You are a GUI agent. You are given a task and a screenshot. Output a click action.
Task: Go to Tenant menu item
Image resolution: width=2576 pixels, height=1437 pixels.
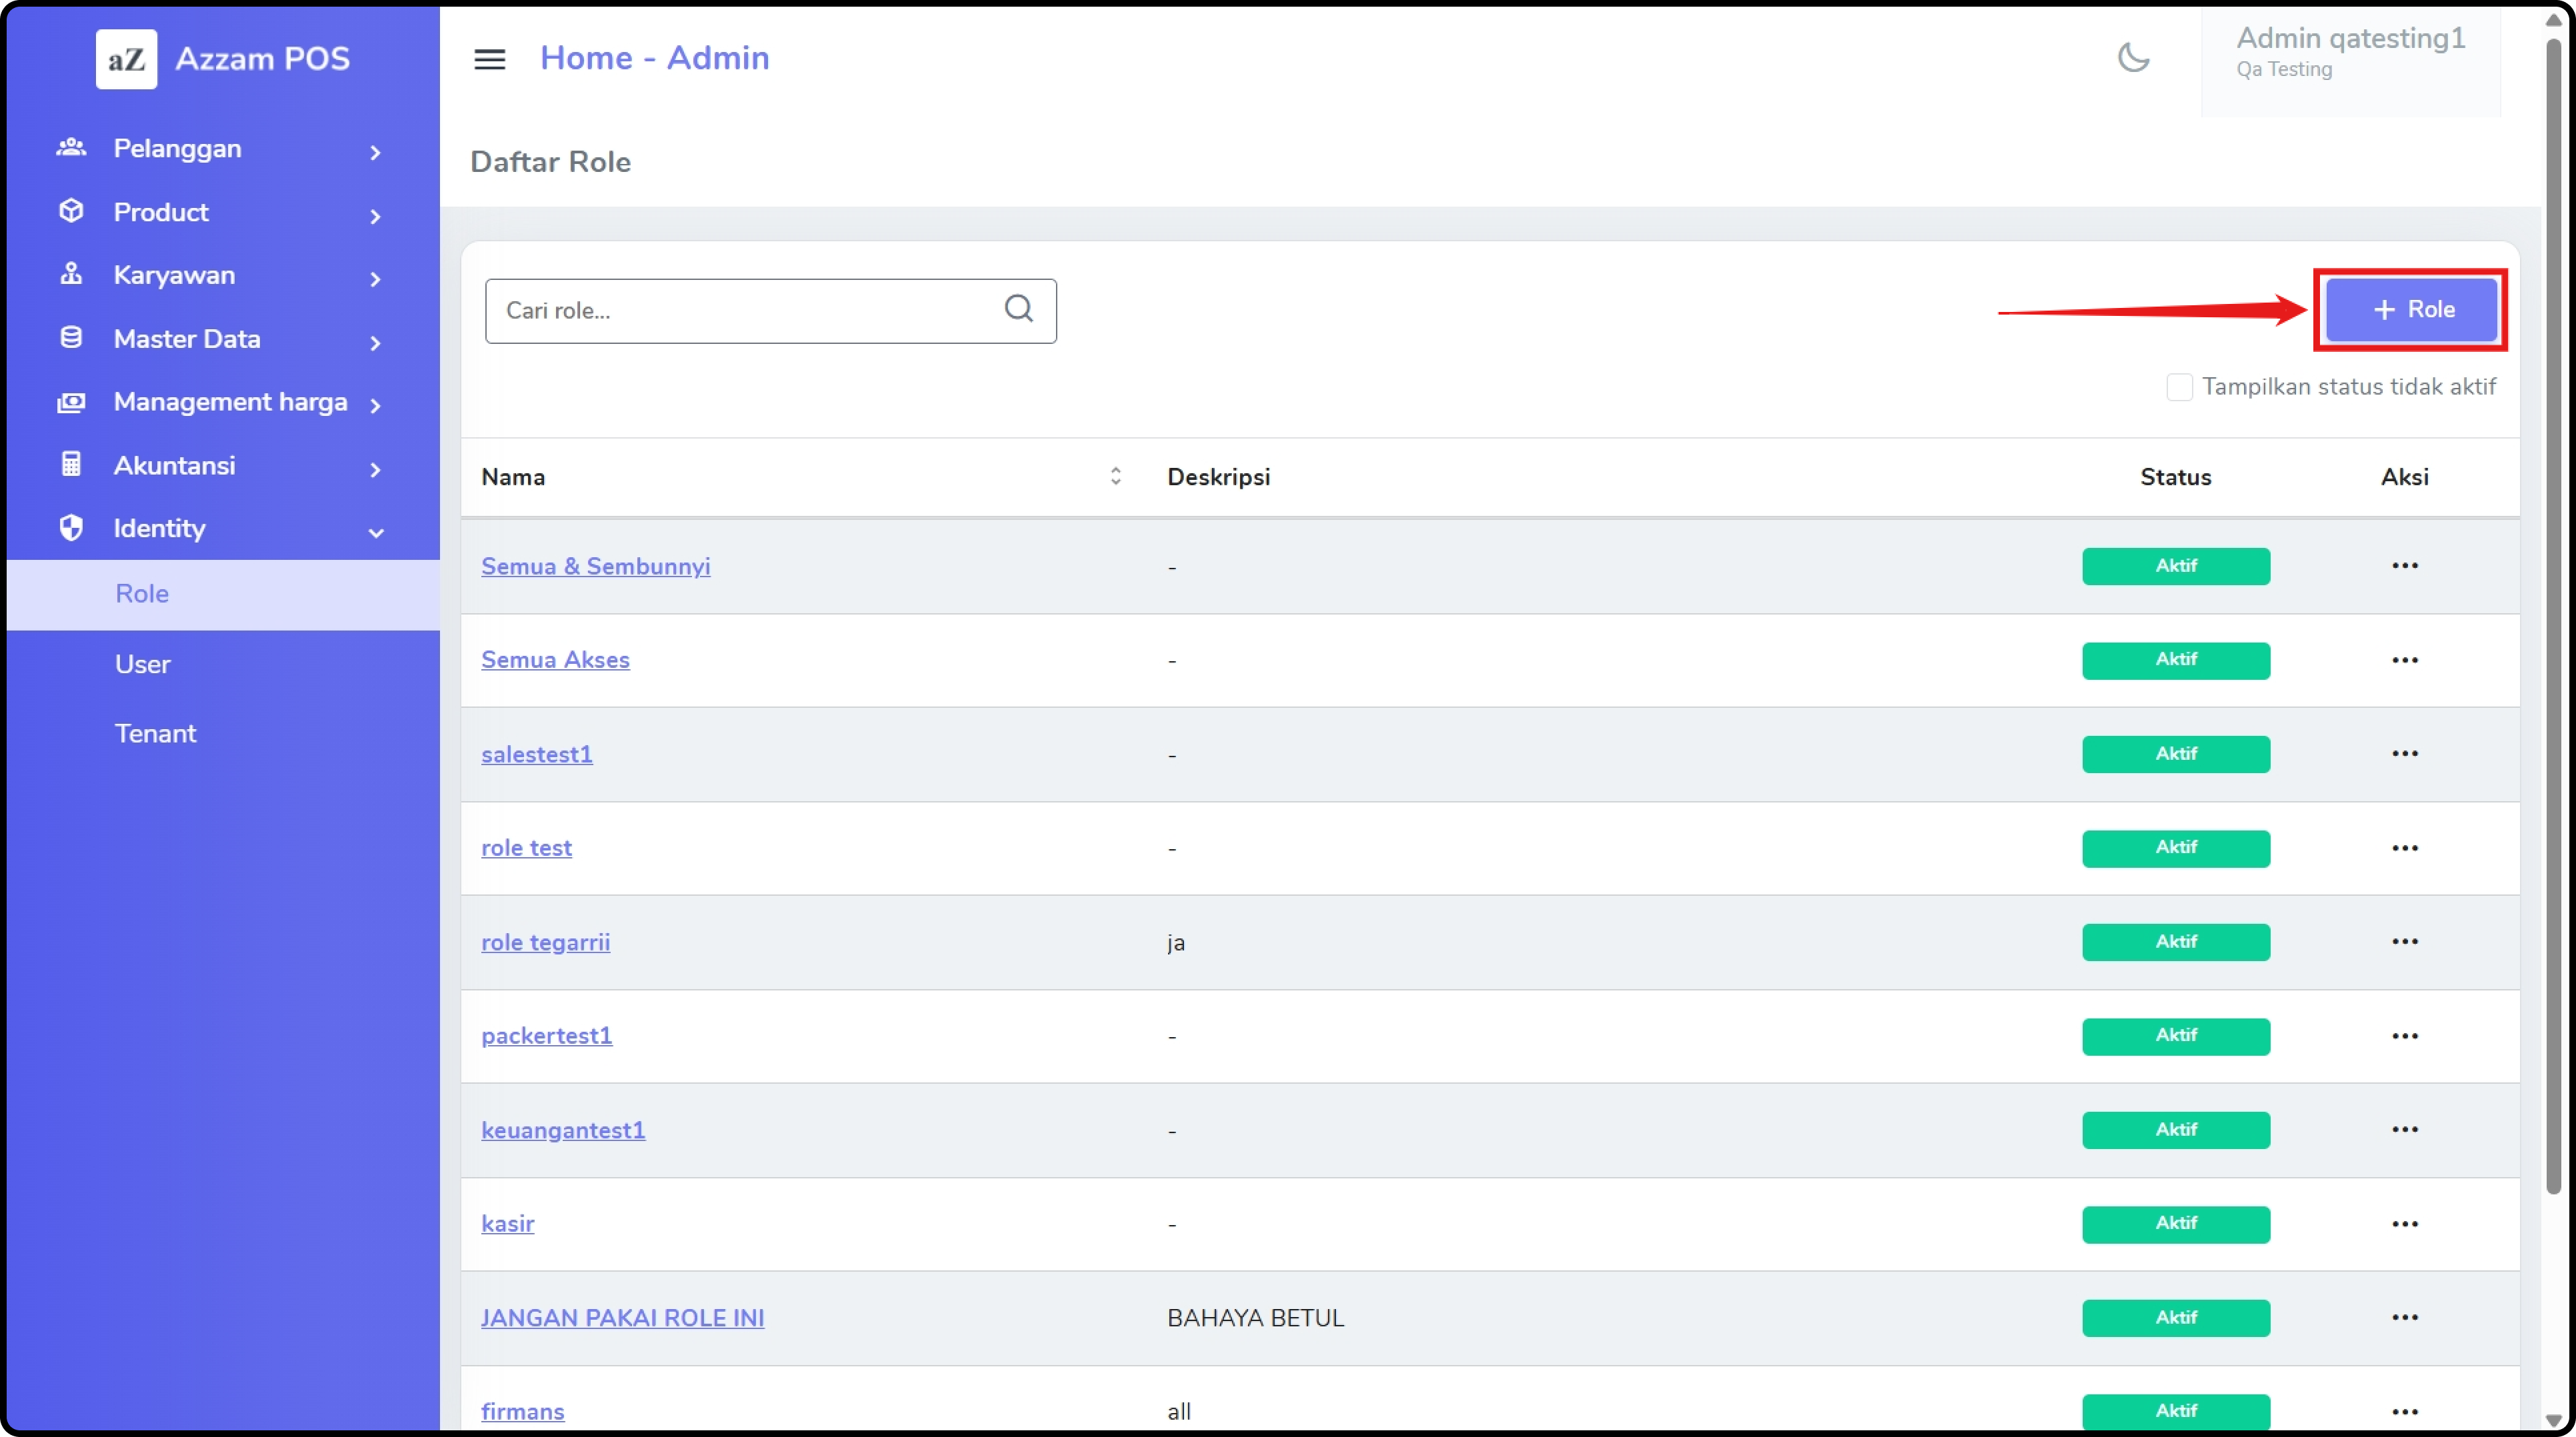pyautogui.click(x=155, y=733)
